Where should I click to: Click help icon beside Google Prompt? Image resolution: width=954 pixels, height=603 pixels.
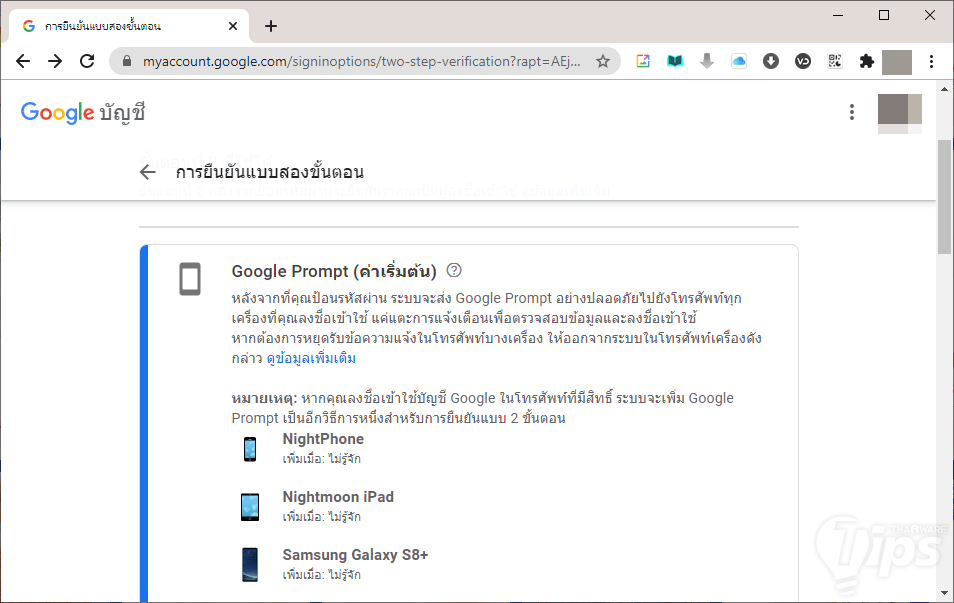(454, 270)
